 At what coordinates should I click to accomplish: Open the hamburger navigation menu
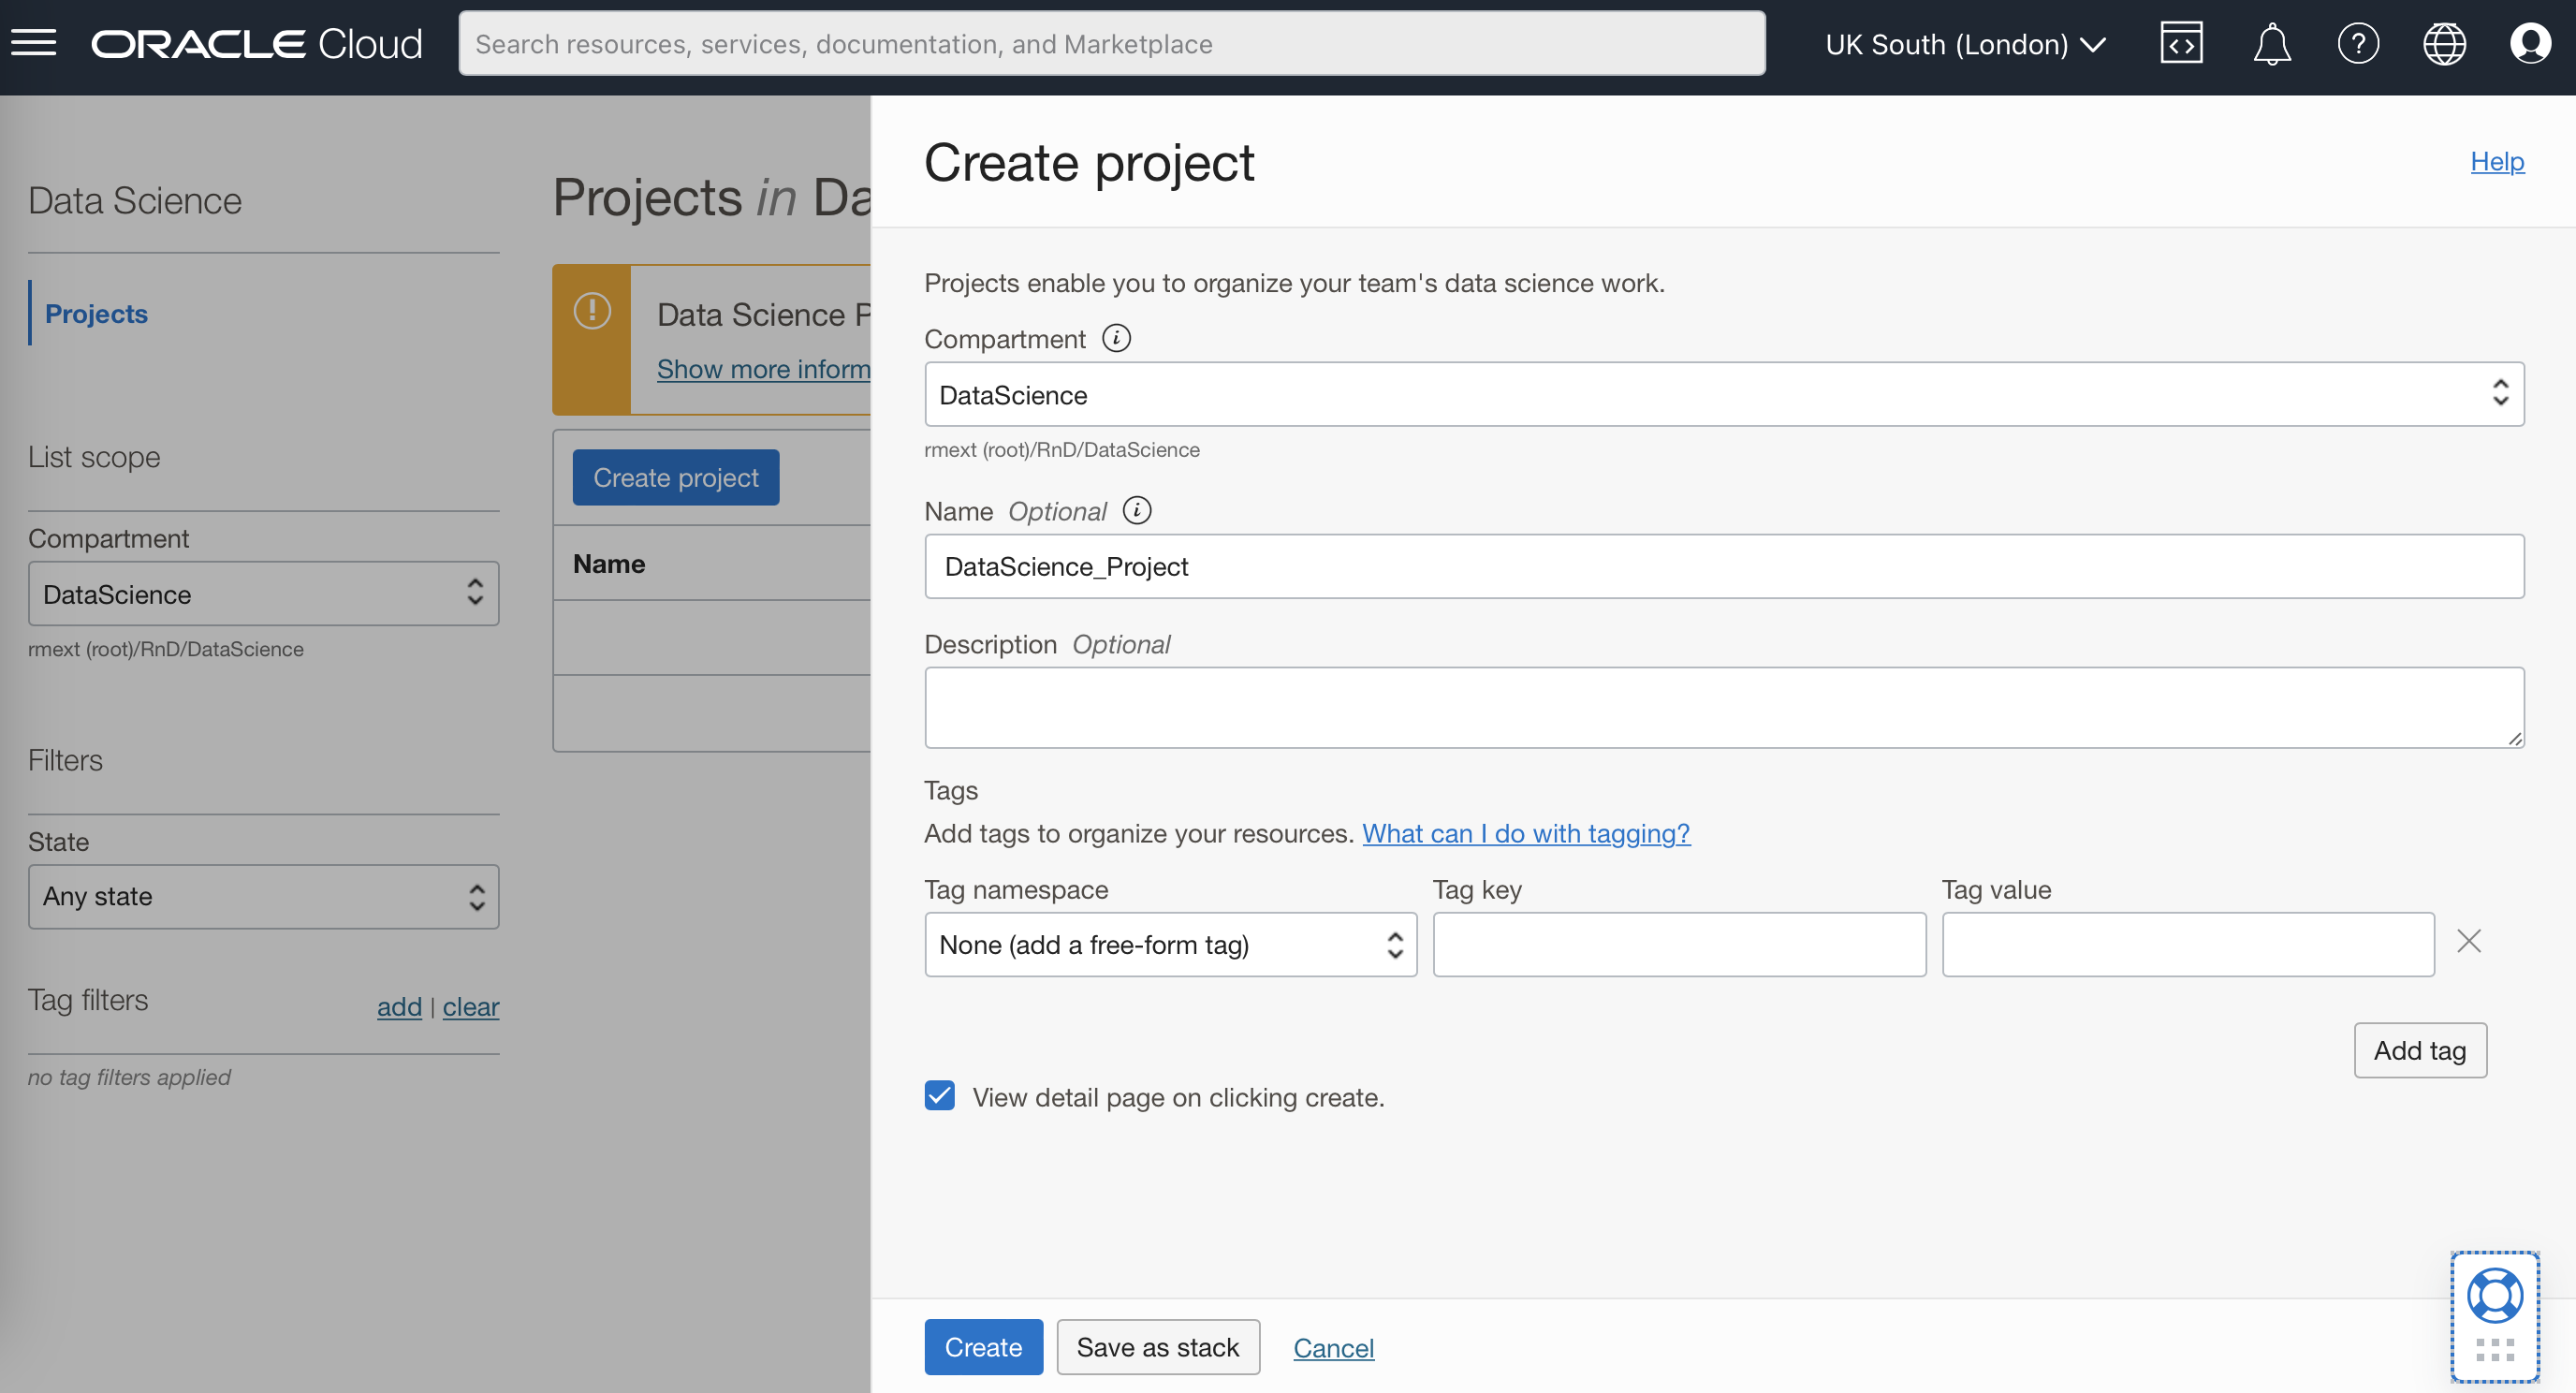[33, 43]
